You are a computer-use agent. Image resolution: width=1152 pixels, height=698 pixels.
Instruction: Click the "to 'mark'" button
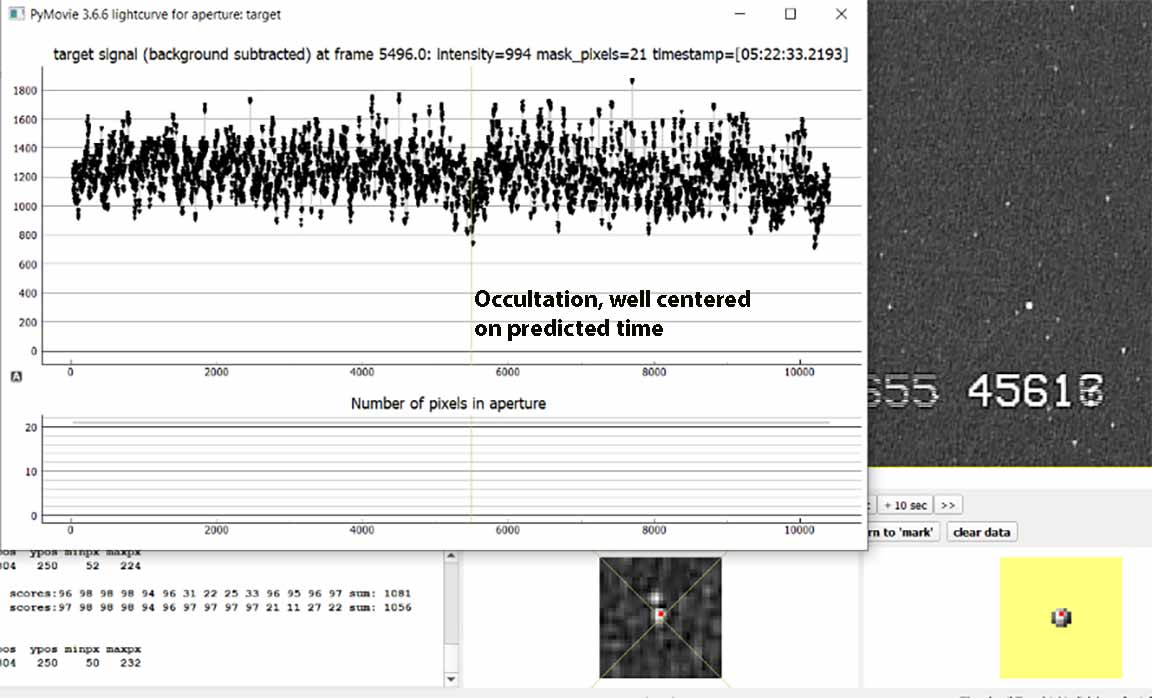pos(903,532)
